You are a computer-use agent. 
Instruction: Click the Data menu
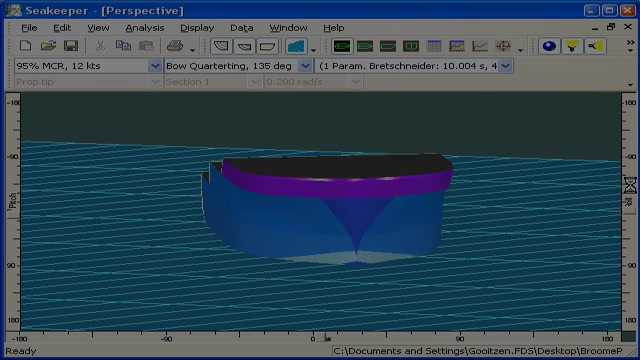[x=242, y=28]
